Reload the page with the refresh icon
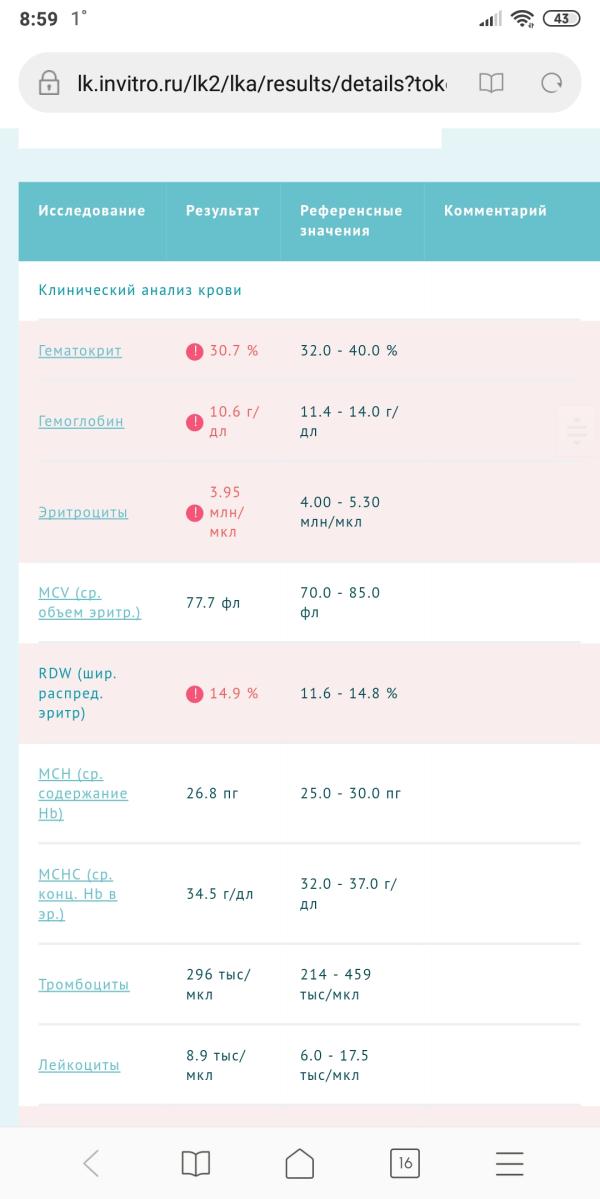The width and height of the screenshot is (600, 1199). coord(551,83)
